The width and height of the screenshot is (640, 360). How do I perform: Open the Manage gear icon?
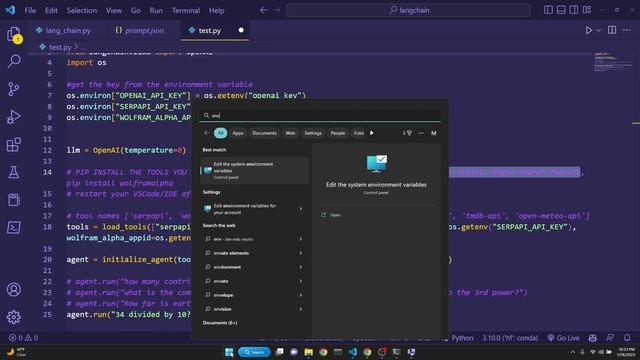13,317
